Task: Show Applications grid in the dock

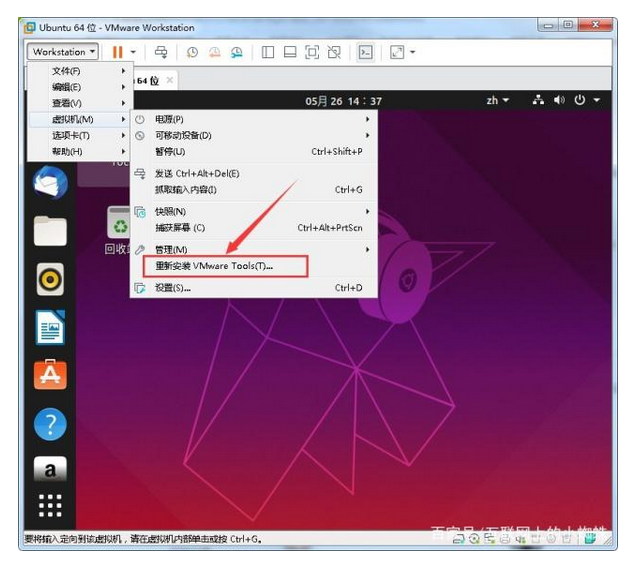Action: tap(50, 506)
